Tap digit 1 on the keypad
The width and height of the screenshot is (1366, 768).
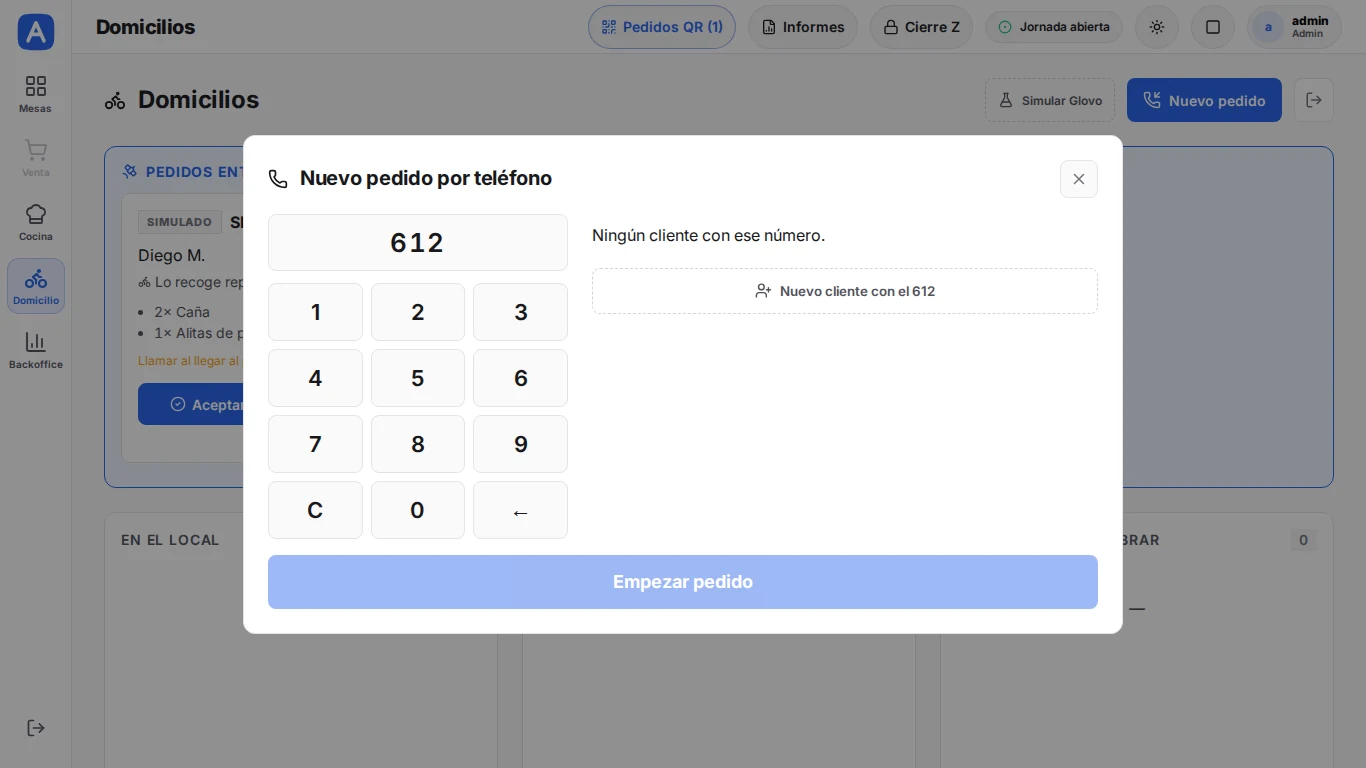click(x=315, y=312)
